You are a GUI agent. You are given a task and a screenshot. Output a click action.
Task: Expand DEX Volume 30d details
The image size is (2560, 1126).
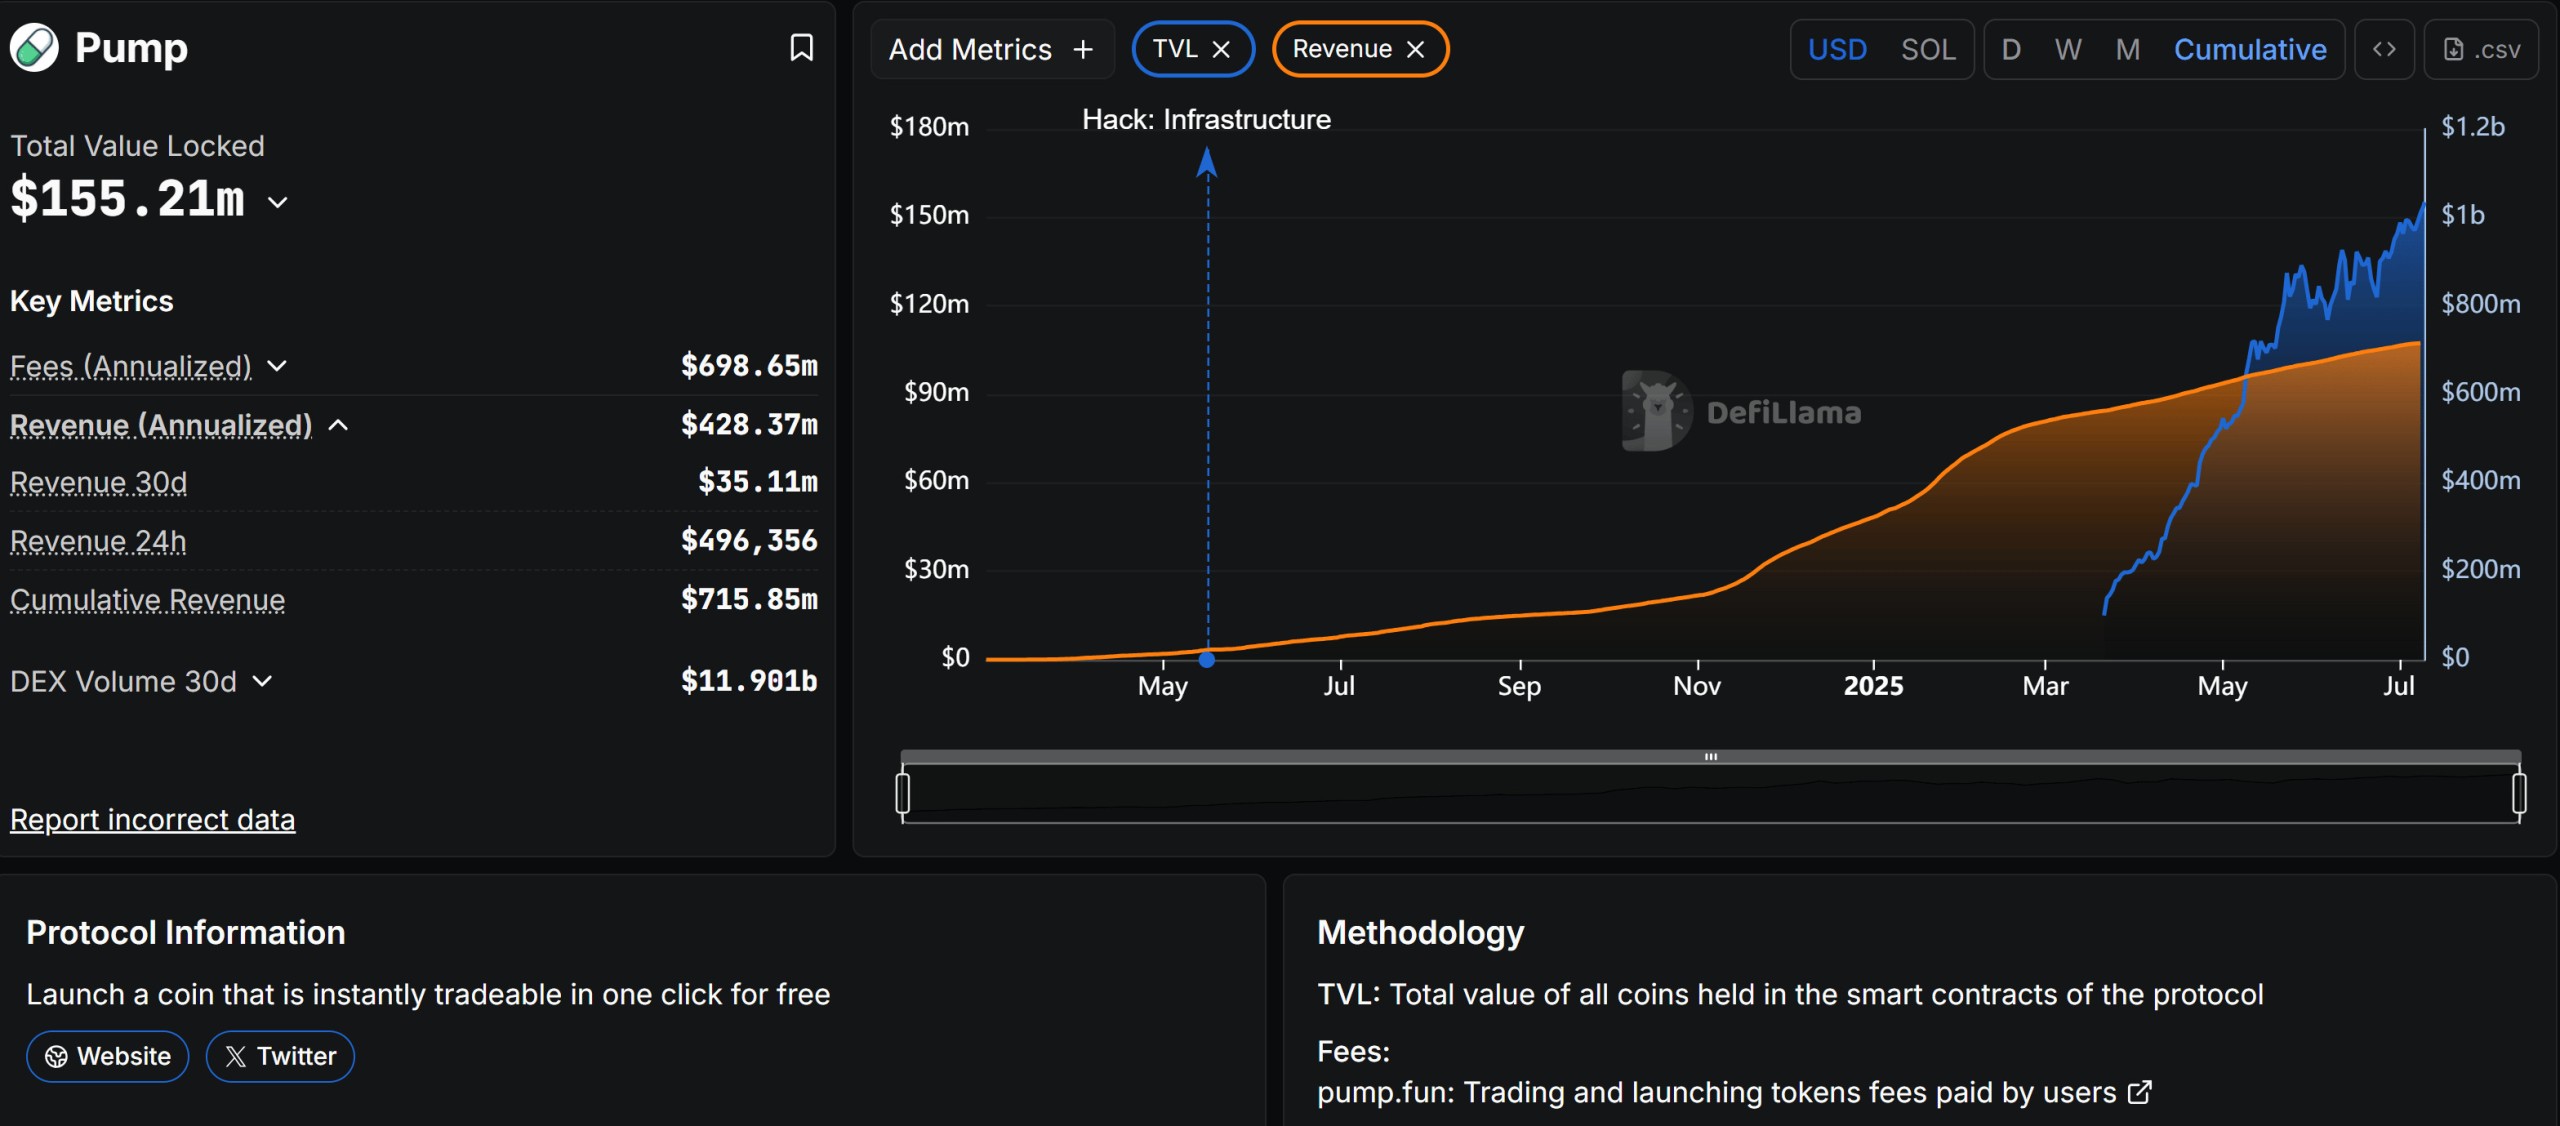coord(262,681)
